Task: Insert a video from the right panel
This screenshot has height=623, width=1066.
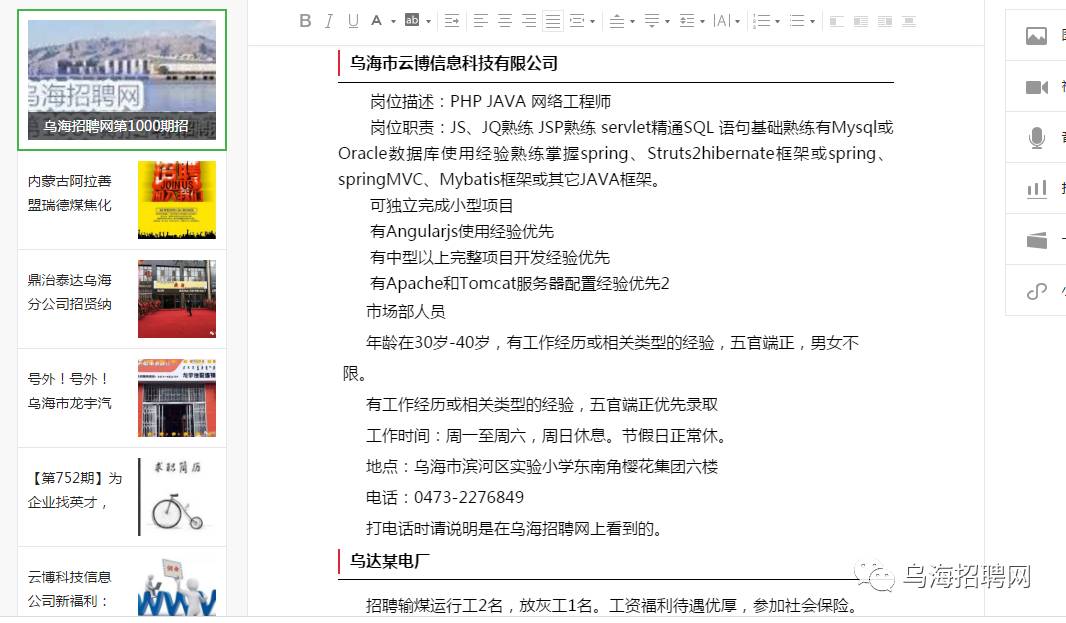Action: coord(1036,87)
